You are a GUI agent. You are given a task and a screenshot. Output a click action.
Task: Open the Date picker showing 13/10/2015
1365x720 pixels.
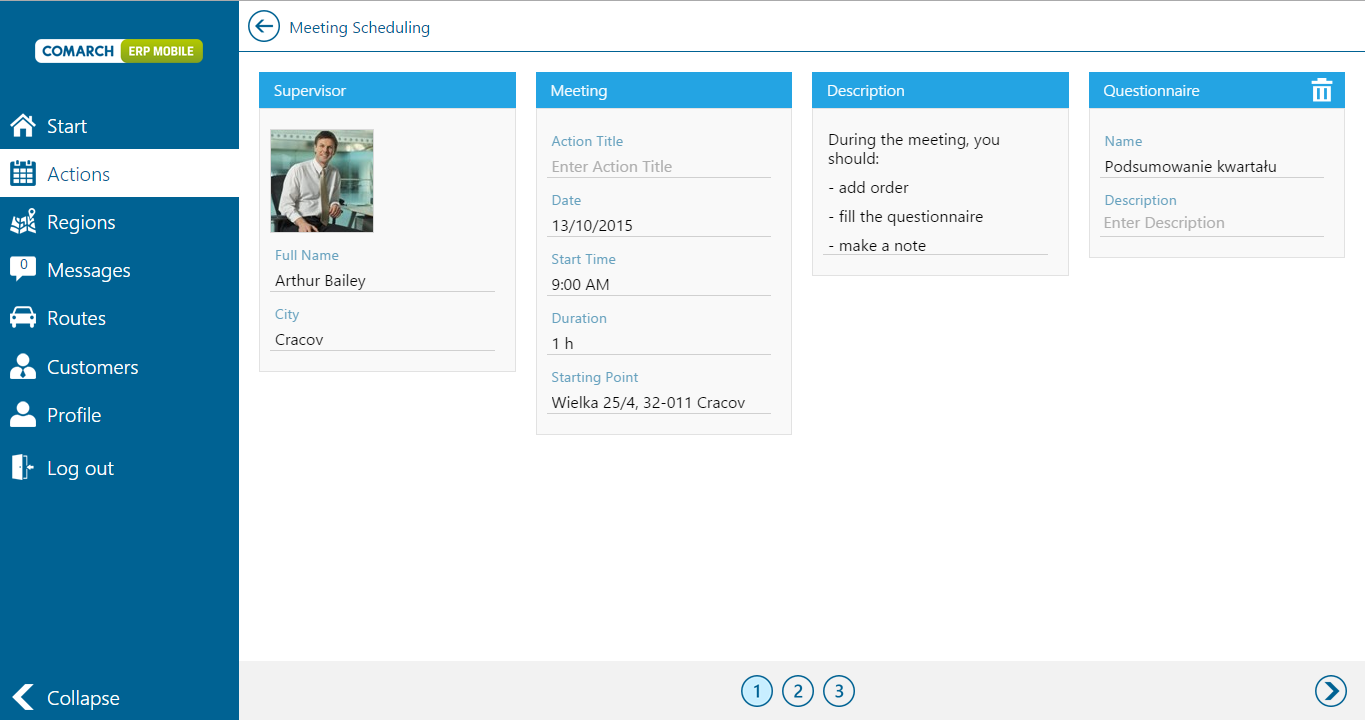[660, 226]
